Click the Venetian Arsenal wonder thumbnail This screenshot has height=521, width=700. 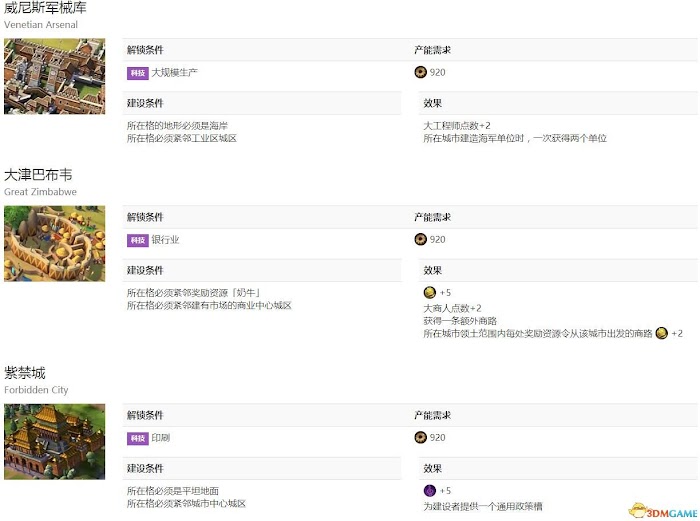pyautogui.click(x=54, y=76)
